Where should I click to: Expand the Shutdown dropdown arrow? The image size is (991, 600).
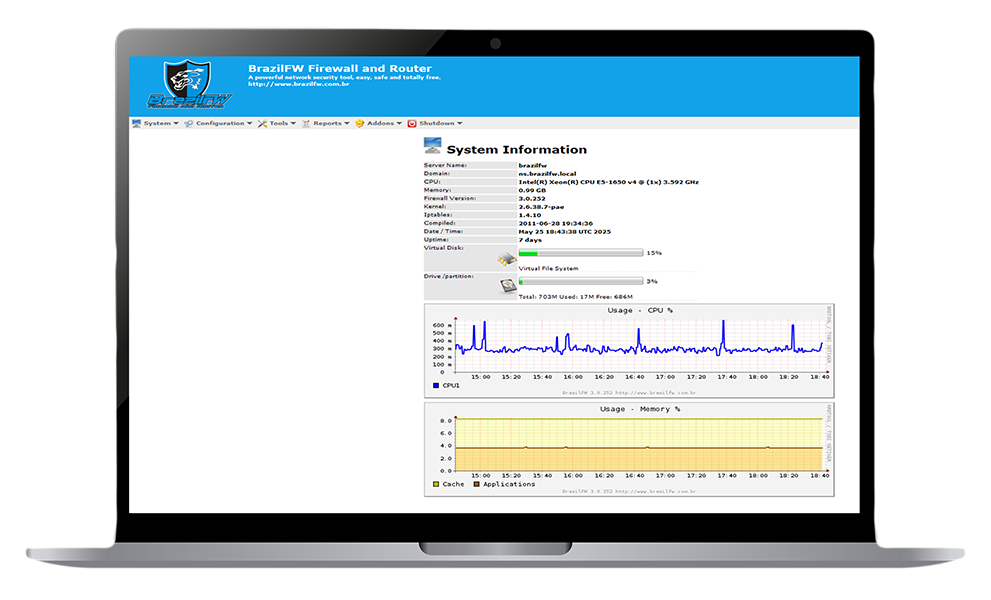click(x=459, y=124)
